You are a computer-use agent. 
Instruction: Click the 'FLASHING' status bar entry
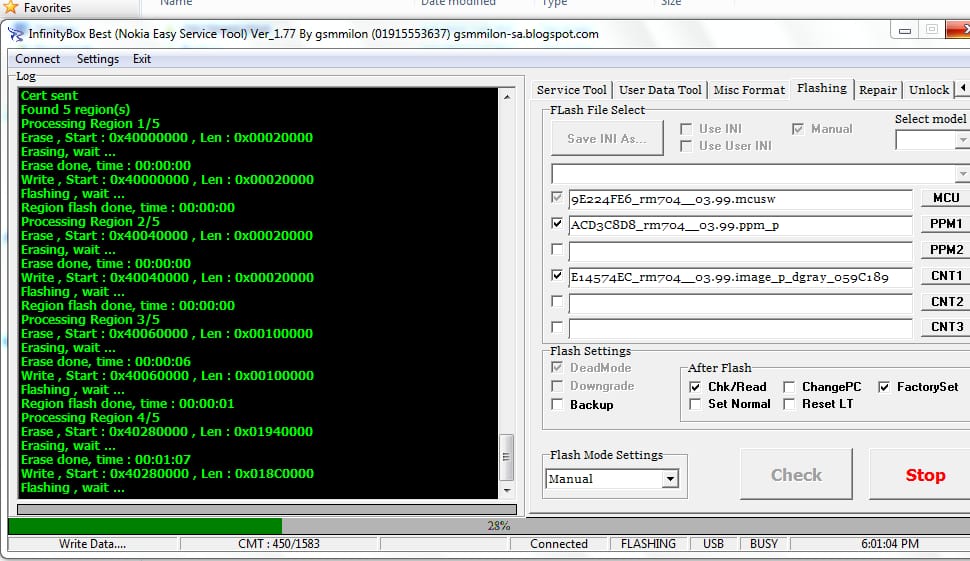click(648, 544)
